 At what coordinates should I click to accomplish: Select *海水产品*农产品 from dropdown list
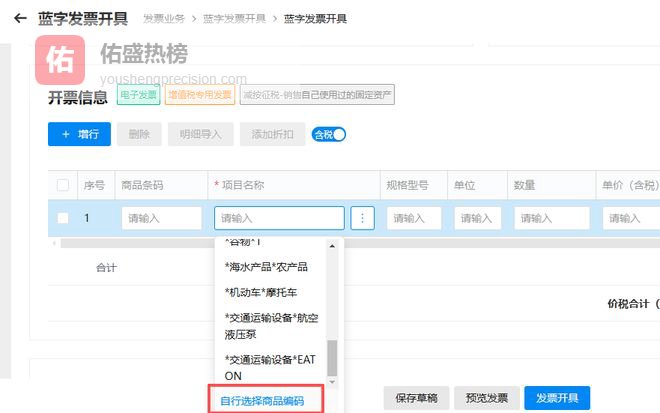coord(266,266)
